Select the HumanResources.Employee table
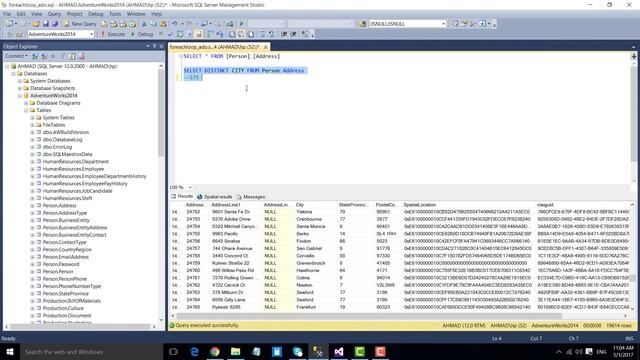 click(73, 169)
